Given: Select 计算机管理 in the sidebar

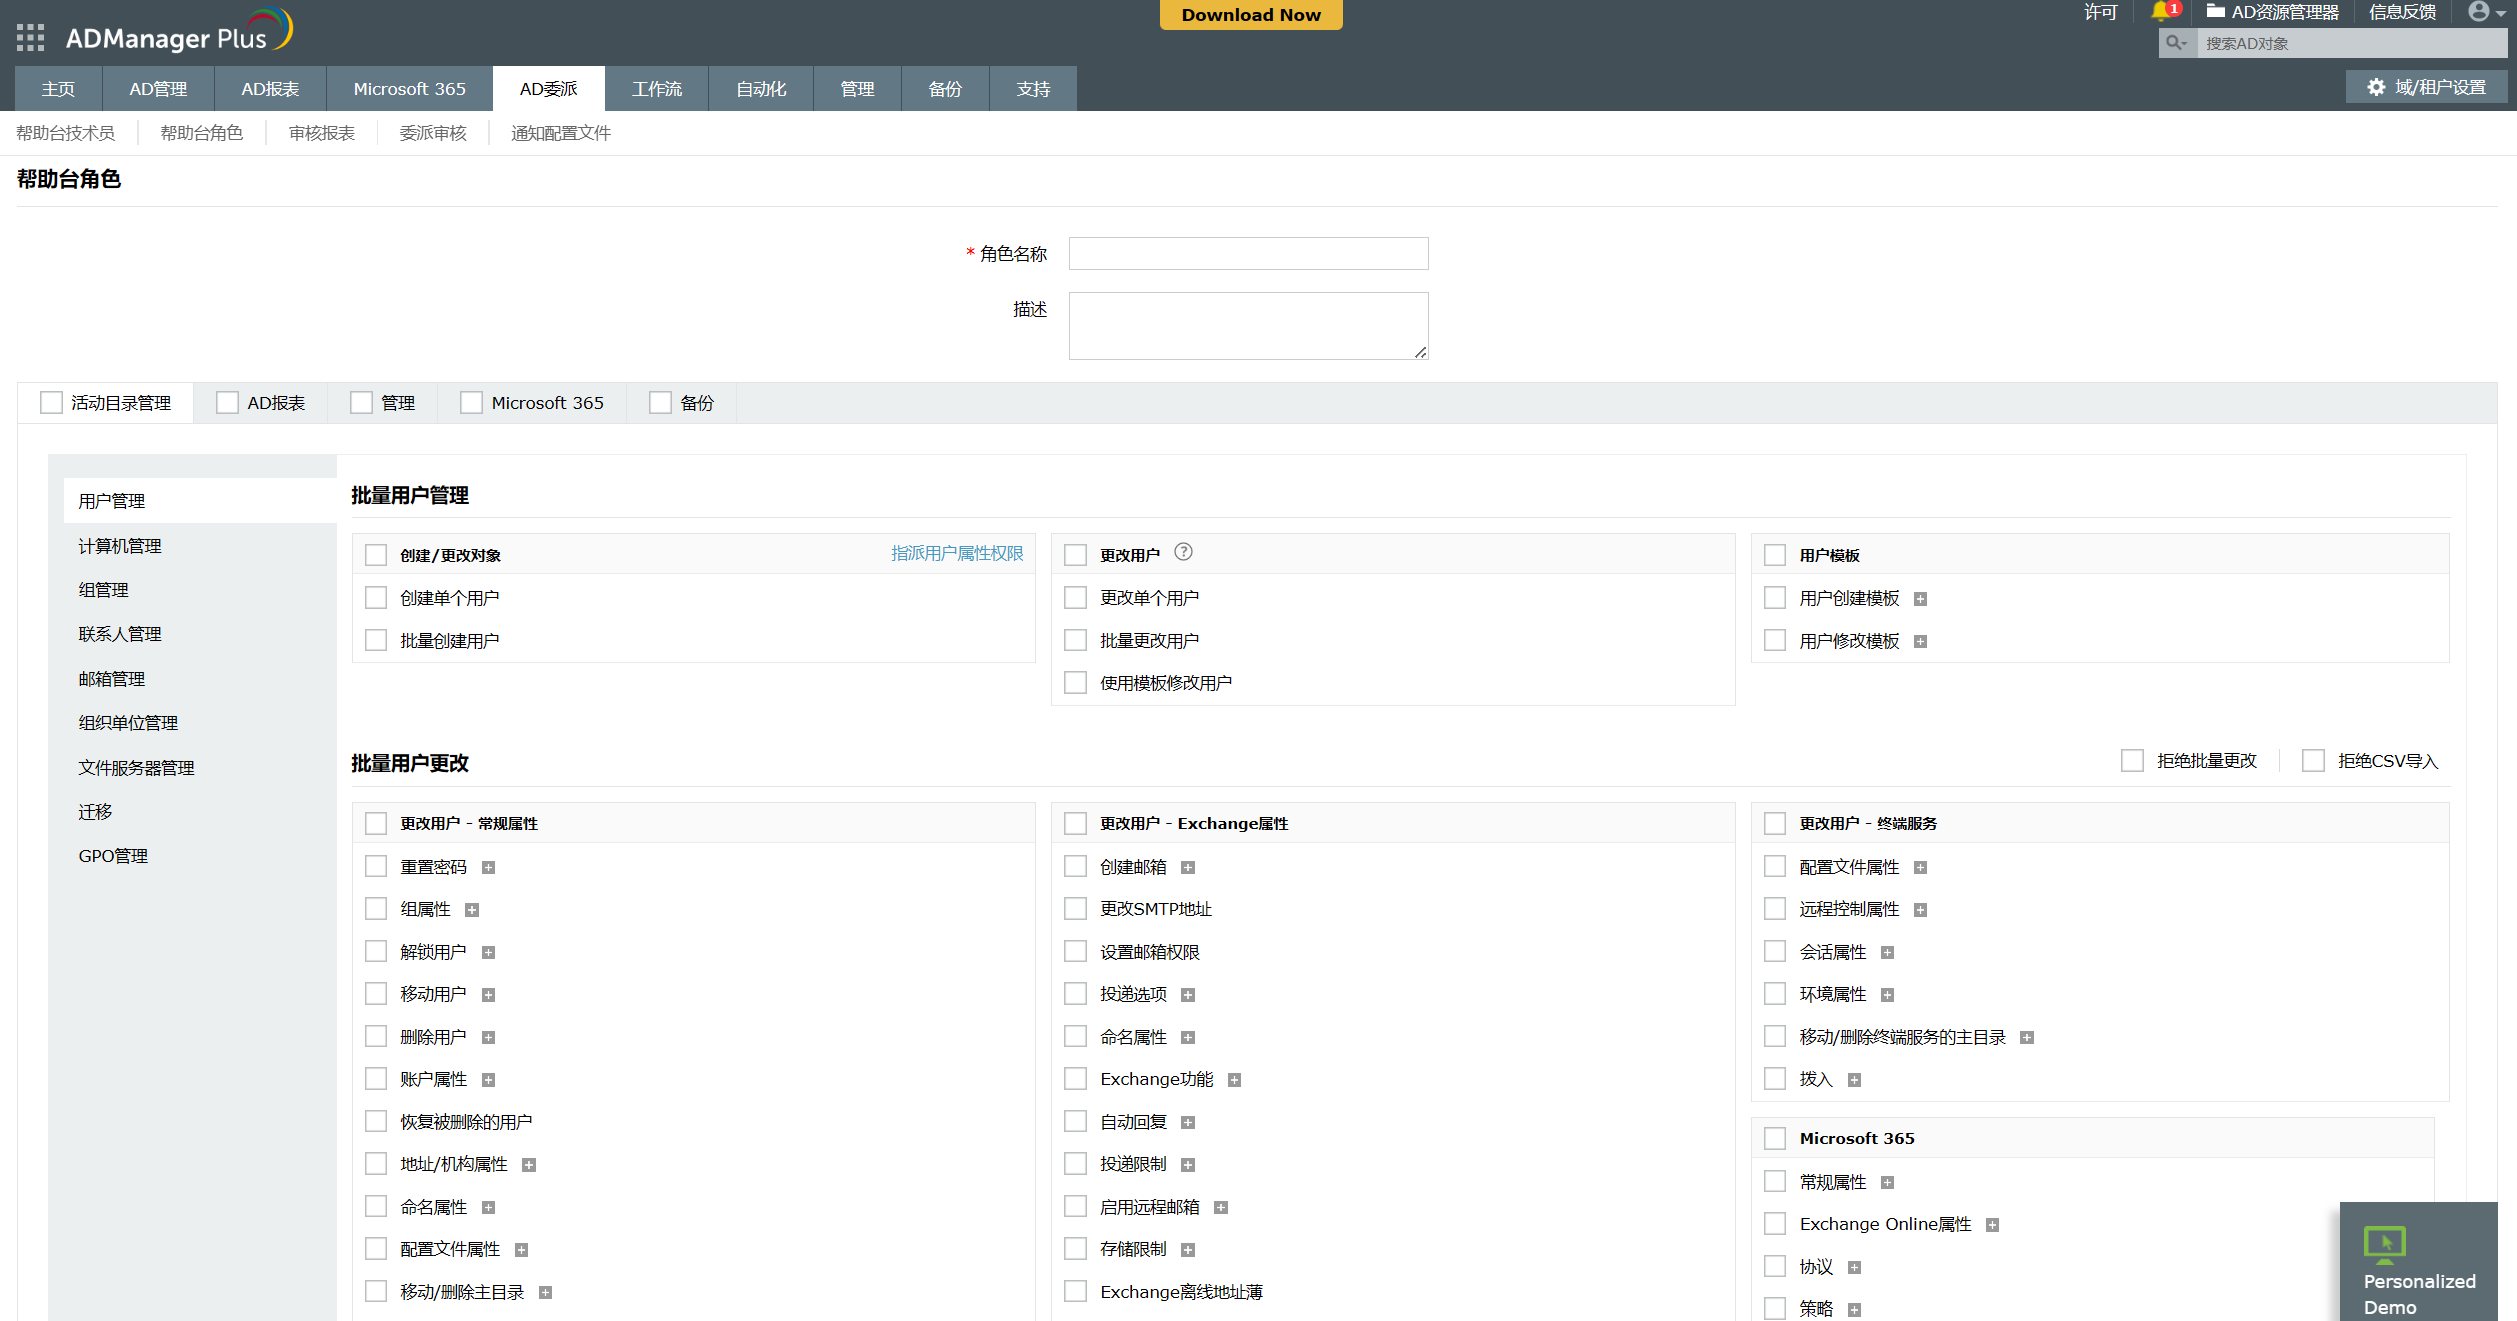Looking at the screenshot, I should [x=120, y=546].
